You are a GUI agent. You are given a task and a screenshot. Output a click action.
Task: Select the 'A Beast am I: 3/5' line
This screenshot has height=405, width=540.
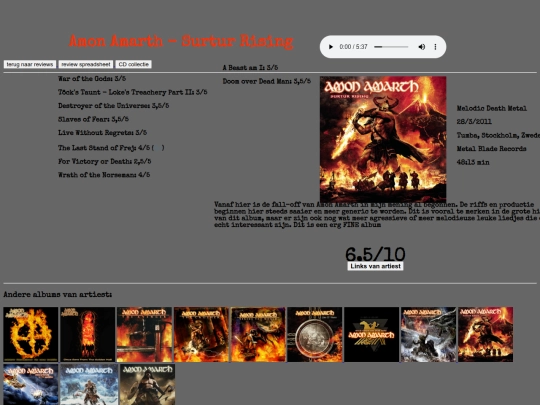(x=250, y=68)
